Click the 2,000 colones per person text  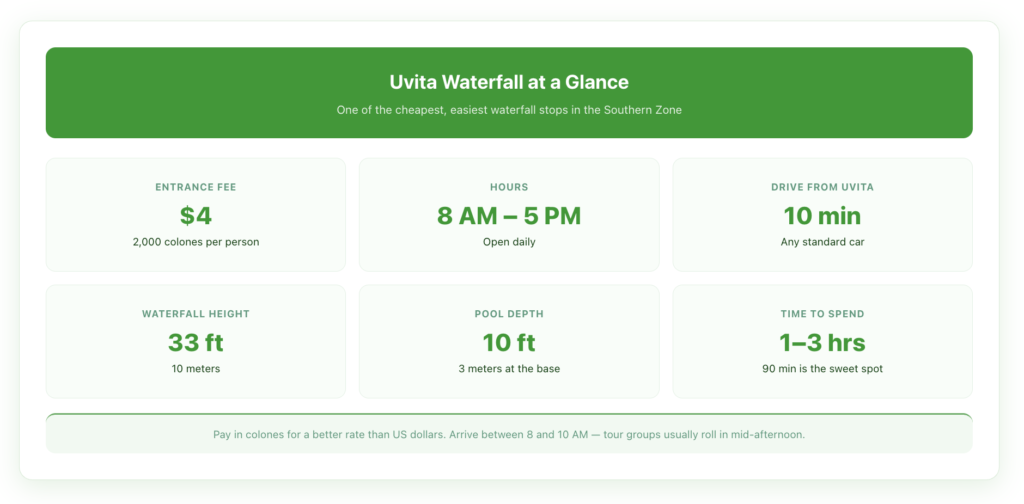(196, 242)
